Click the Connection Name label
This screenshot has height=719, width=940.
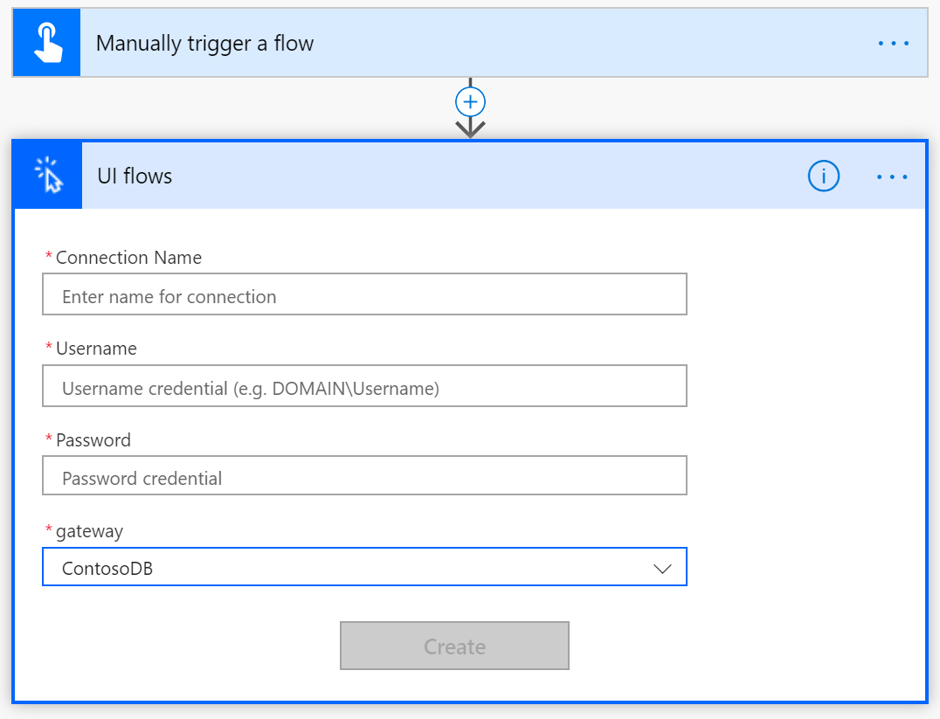pos(128,258)
